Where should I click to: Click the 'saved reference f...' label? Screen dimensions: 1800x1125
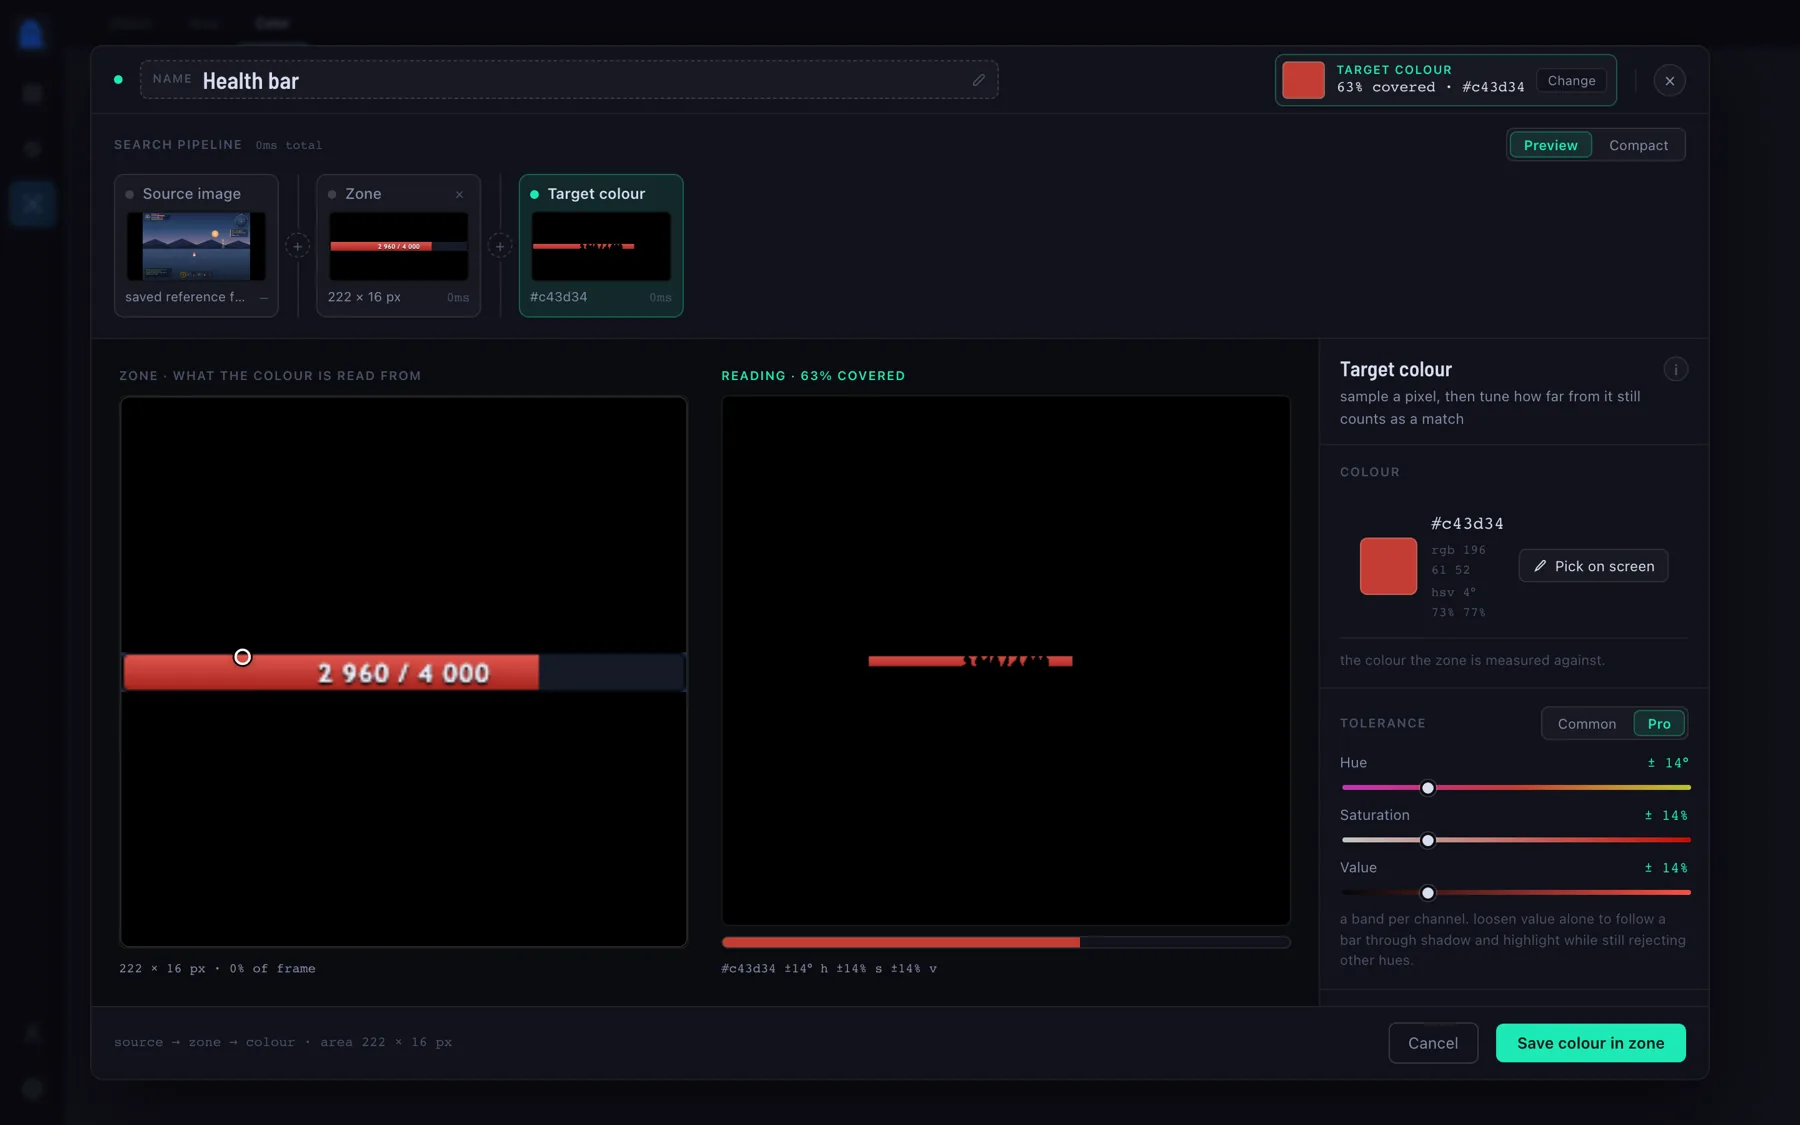click(x=185, y=297)
